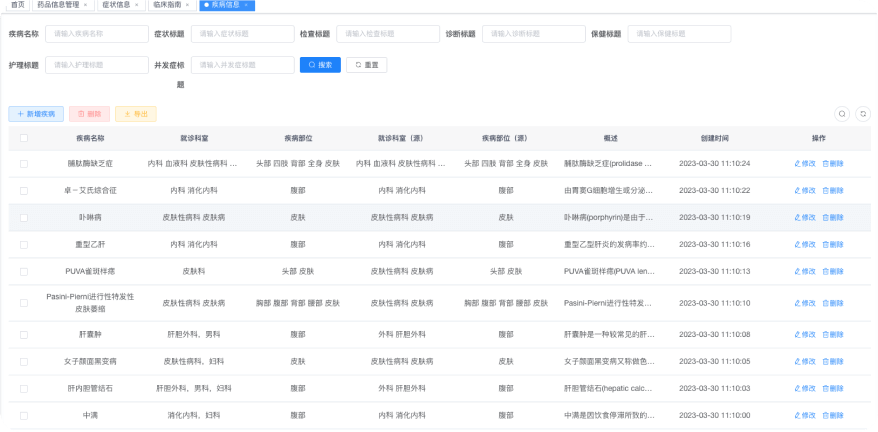
Task: Delete the 女子颜面黑变病 row
Action: point(833,361)
